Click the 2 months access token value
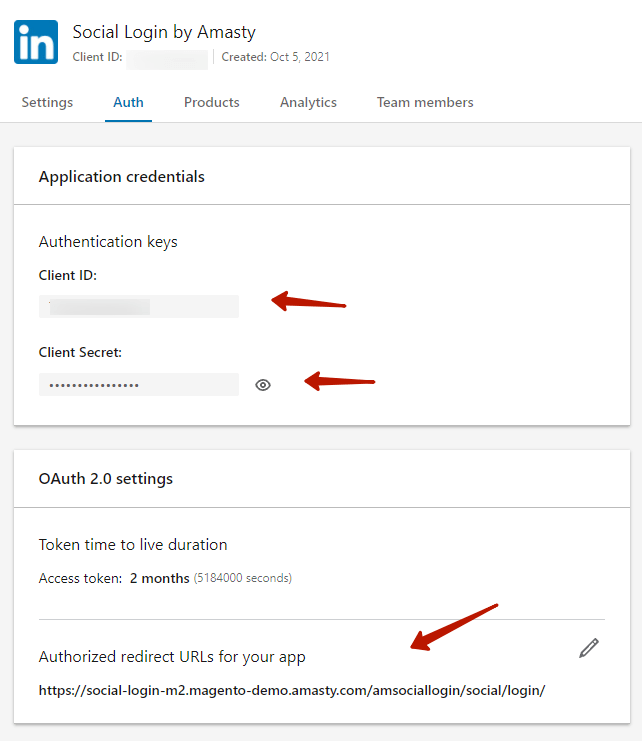 pos(160,578)
